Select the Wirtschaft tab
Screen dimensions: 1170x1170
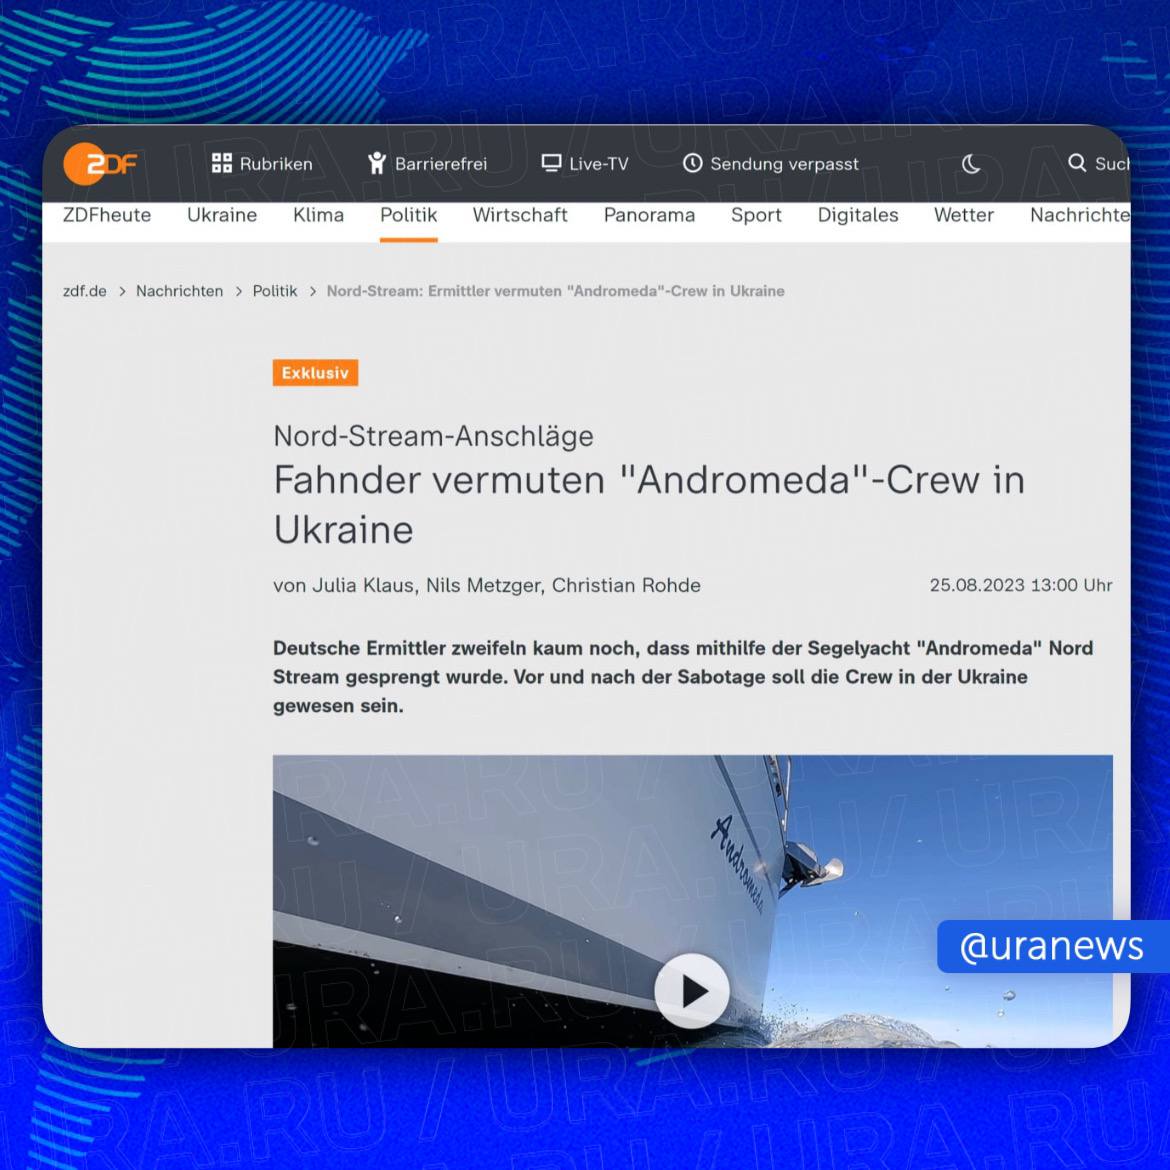(520, 216)
